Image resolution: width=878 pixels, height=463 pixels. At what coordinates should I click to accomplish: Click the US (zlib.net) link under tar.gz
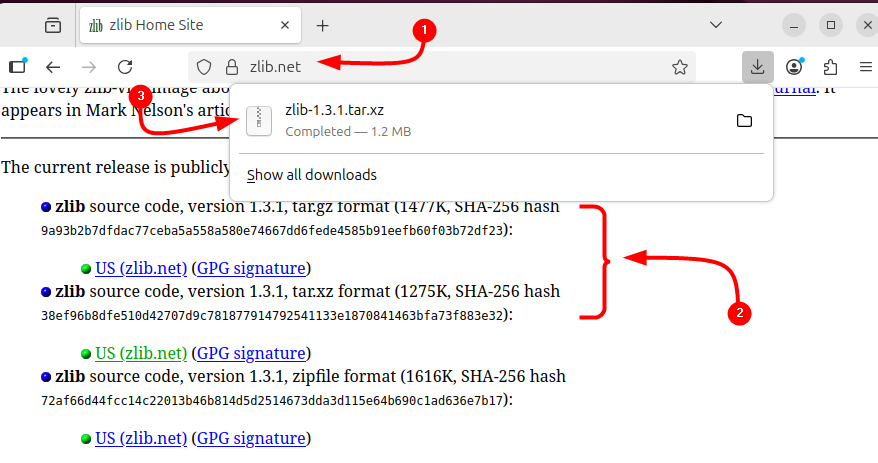click(x=141, y=268)
